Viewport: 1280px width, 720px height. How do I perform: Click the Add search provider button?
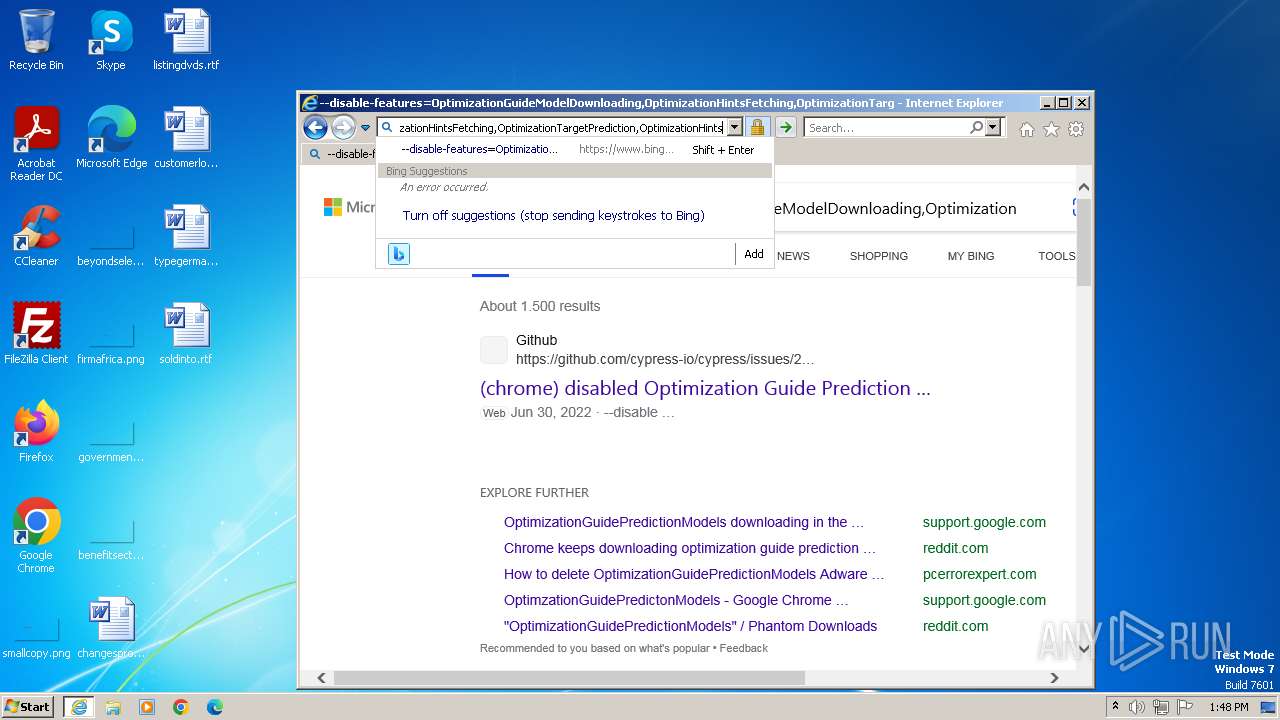click(754, 254)
